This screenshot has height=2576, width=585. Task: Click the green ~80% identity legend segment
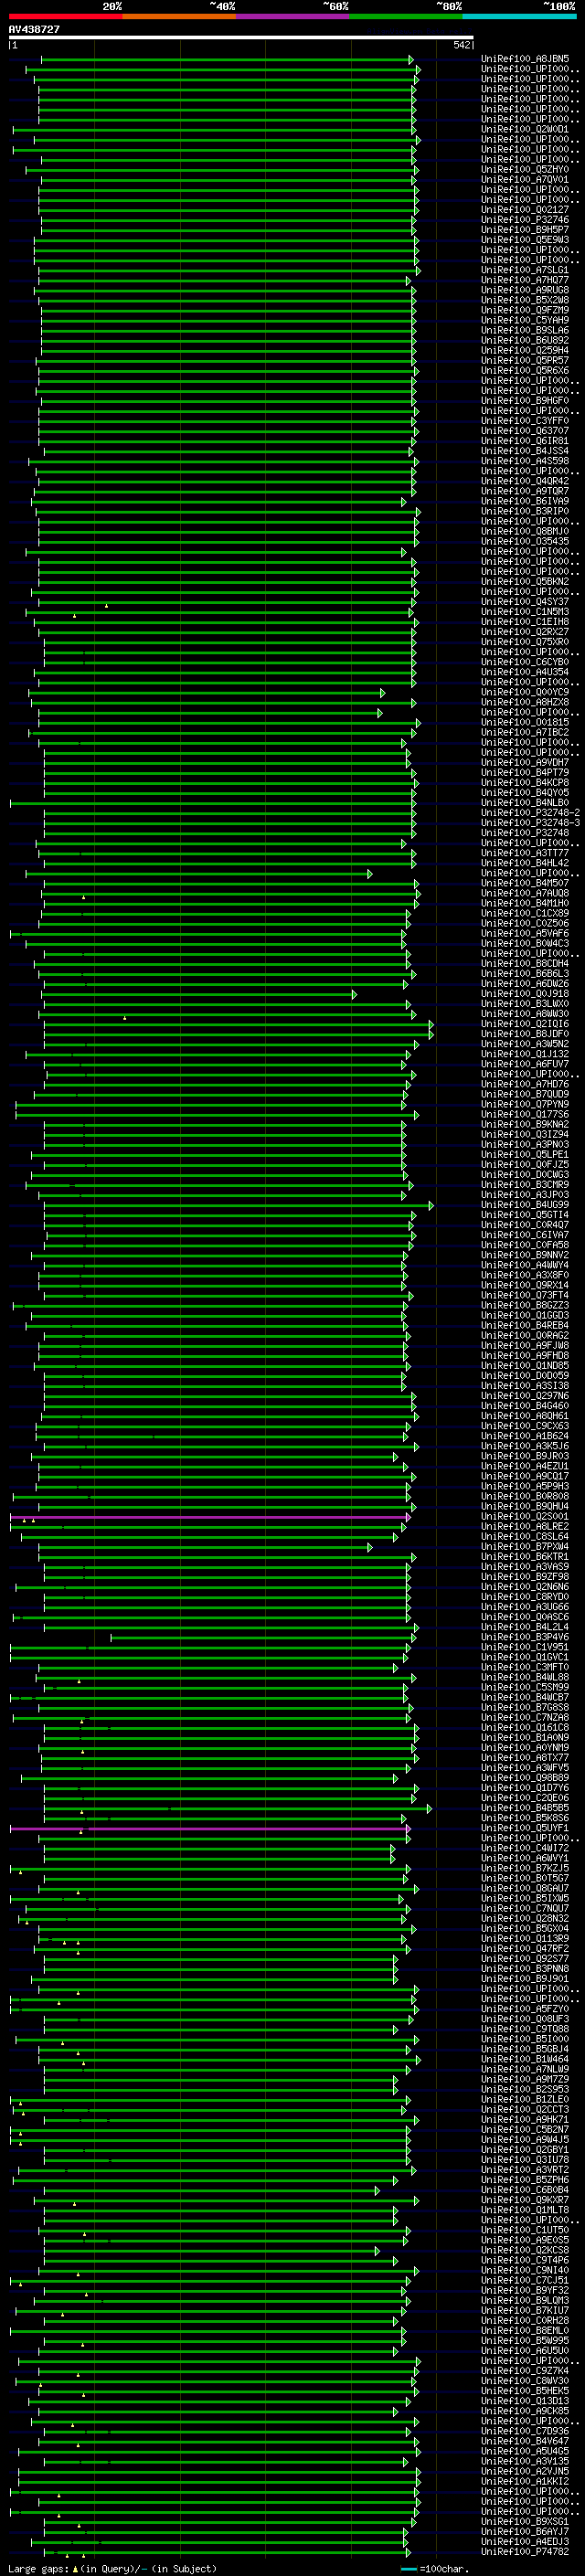[x=406, y=17]
